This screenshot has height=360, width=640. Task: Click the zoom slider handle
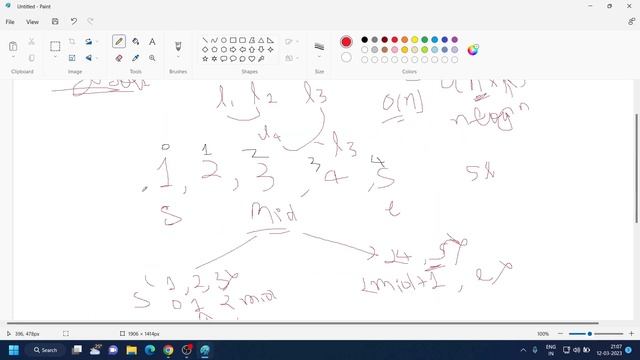tap(589, 333)
